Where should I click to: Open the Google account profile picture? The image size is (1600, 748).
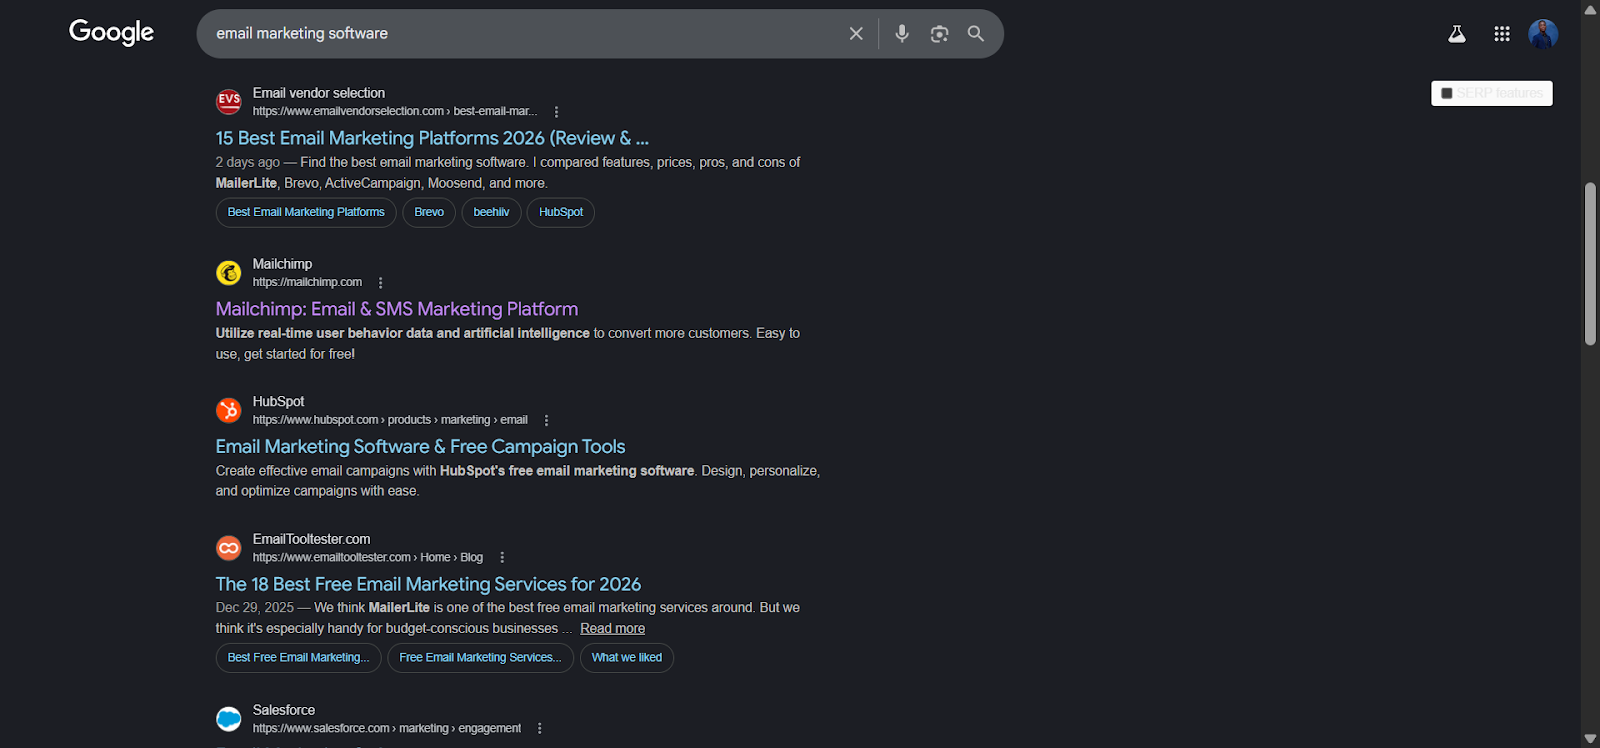pyautogui.click(x=1543, y=34)
